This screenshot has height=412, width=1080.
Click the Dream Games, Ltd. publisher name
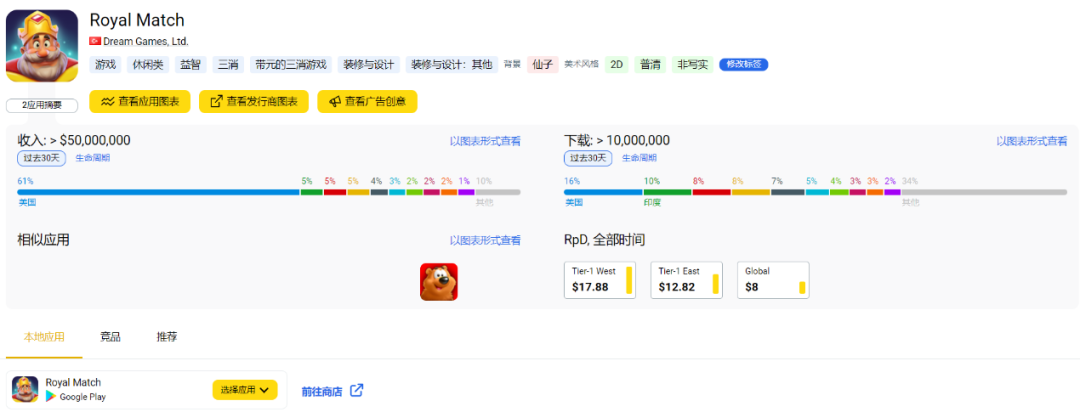pyautogui.click(x=146, y=41)
